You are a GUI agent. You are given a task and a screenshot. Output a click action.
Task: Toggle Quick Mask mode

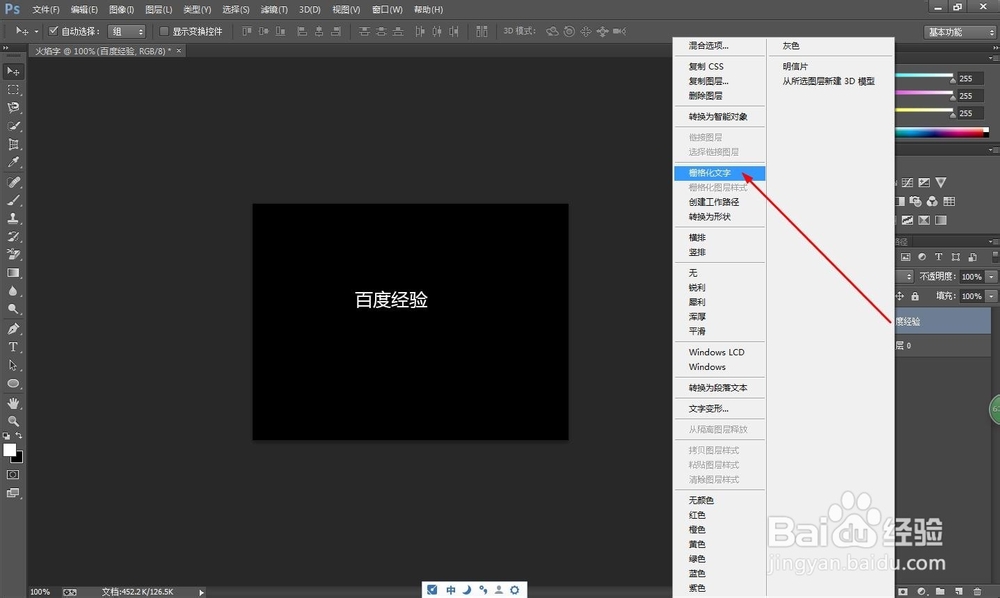13,475
